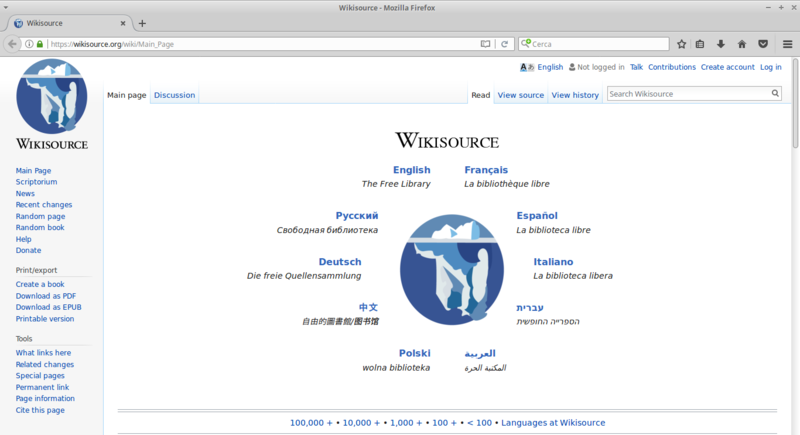Open the View history tab
This screenshot has width=800, height=435.
click(575, 95)
